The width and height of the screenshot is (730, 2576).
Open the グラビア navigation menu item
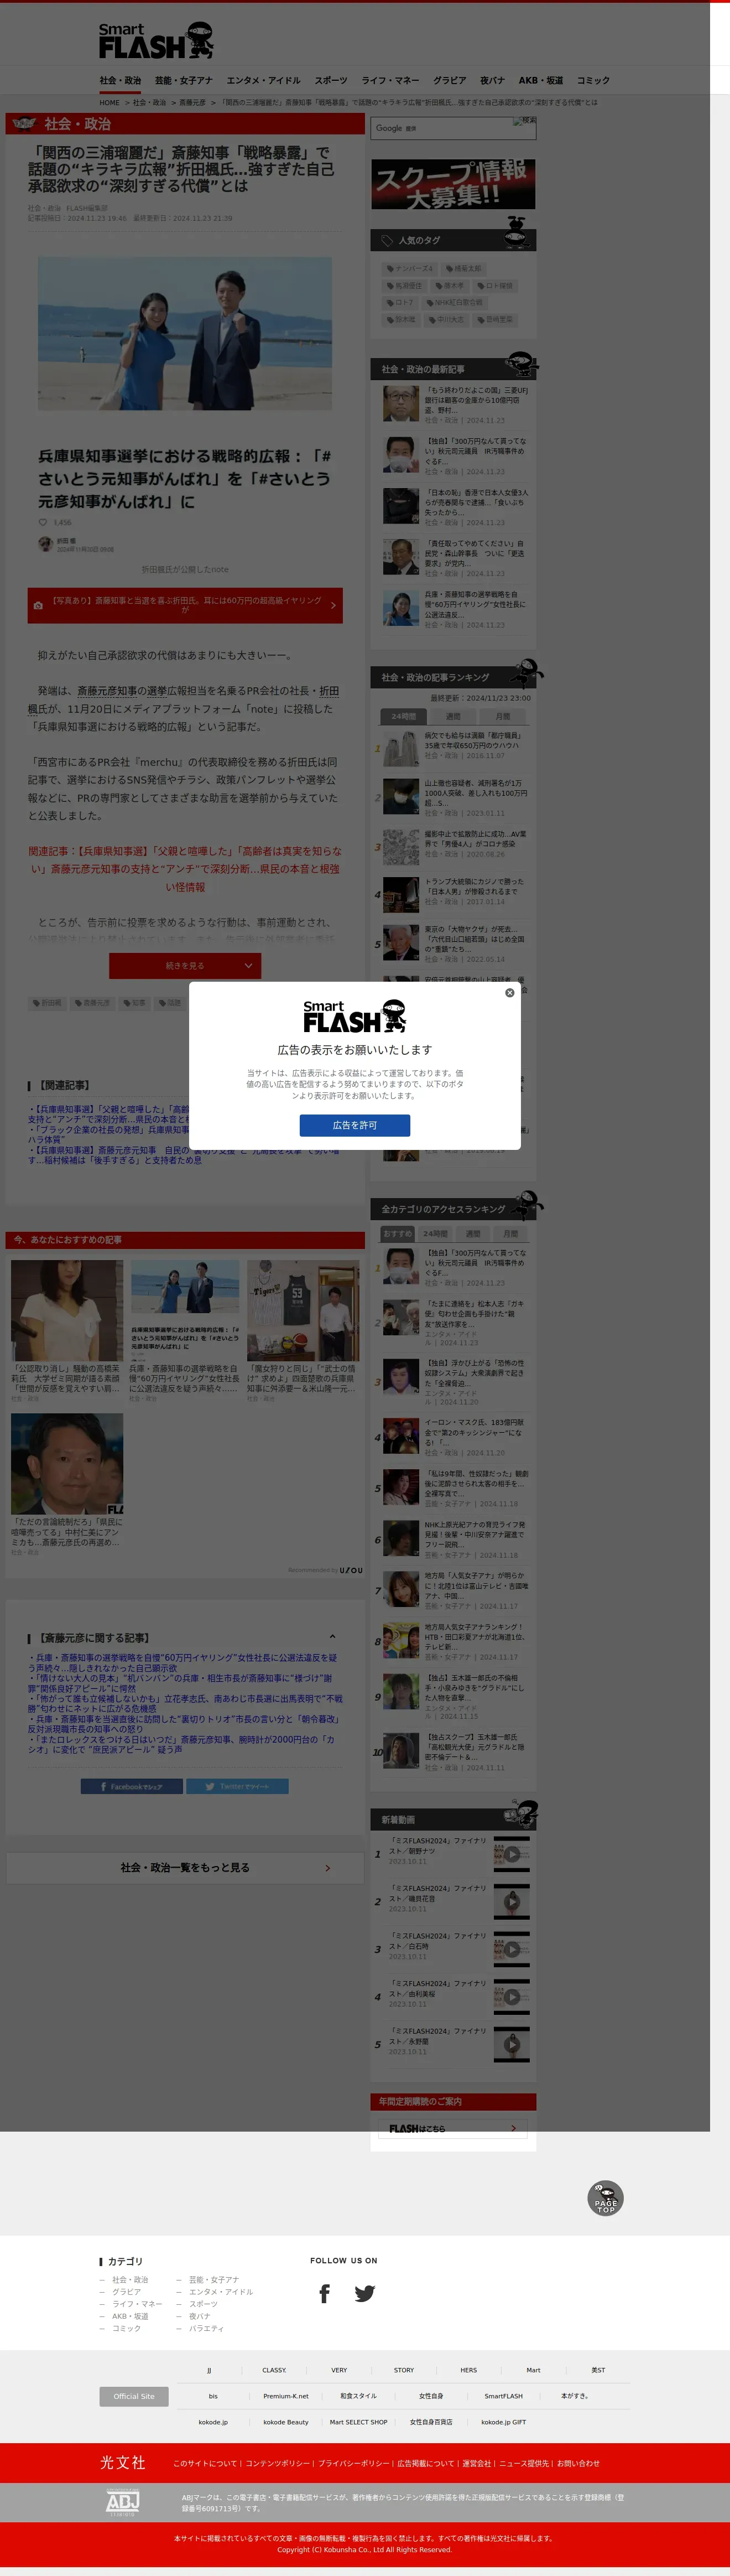click(x=449, y=80)
